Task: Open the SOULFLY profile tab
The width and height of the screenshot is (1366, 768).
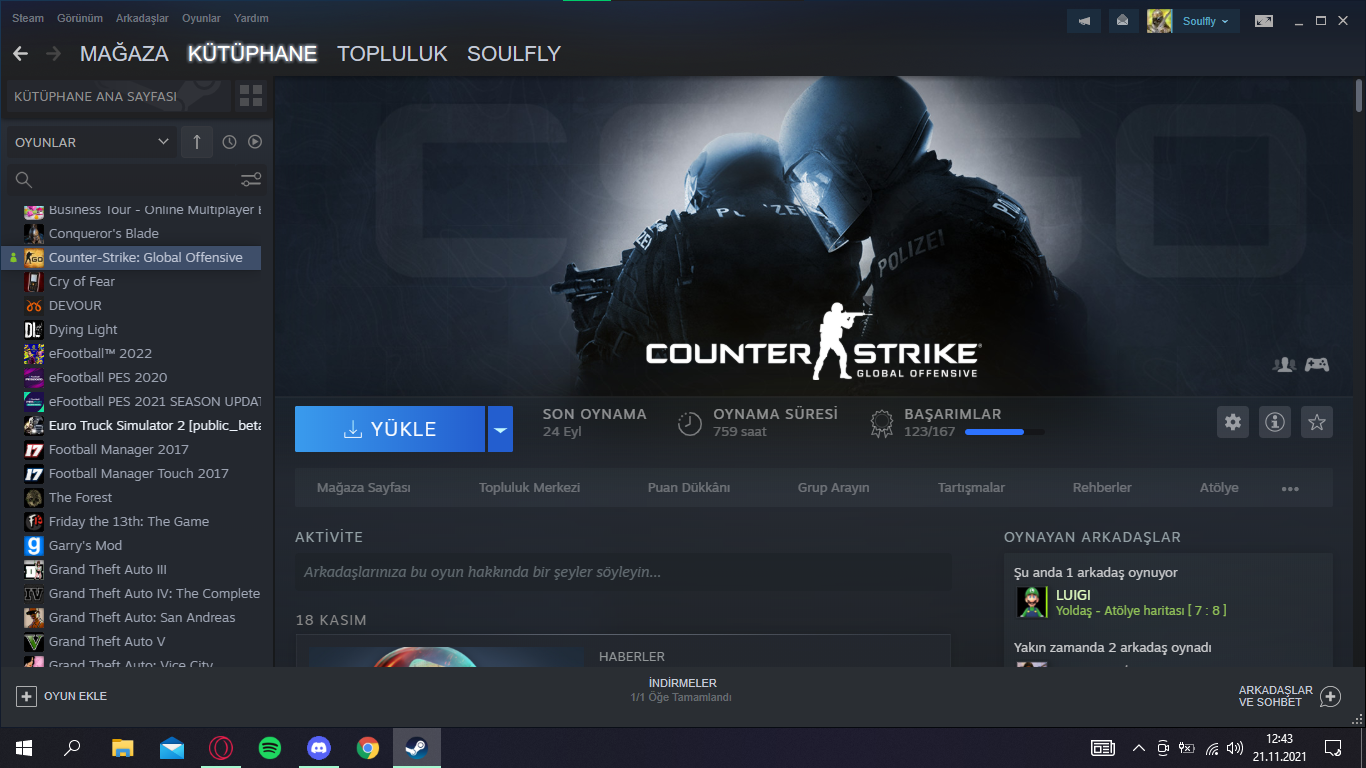Action: [514, 54]
